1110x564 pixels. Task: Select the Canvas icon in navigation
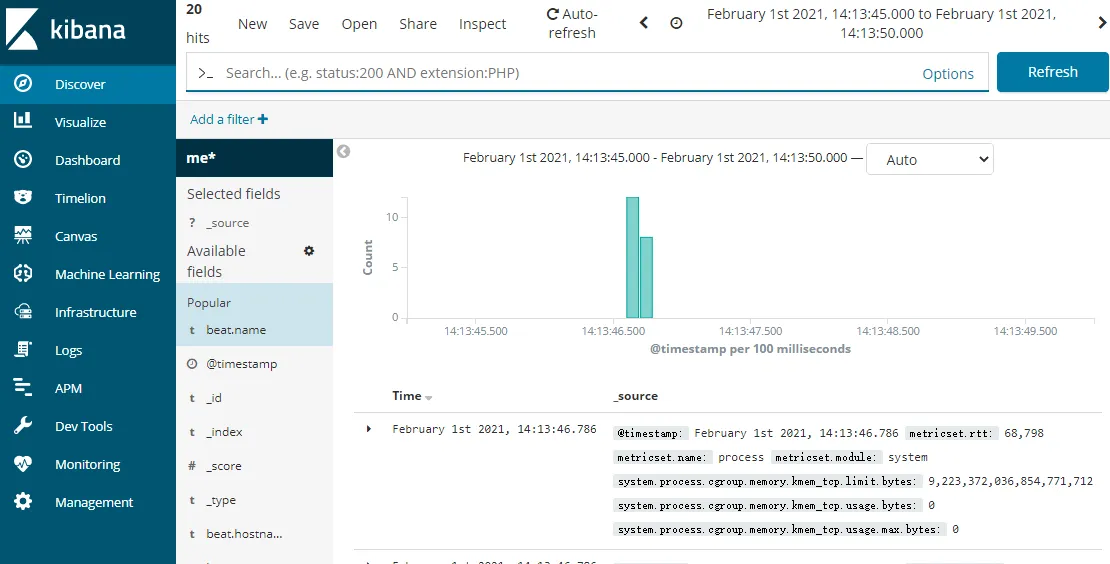tap(23, 236)
